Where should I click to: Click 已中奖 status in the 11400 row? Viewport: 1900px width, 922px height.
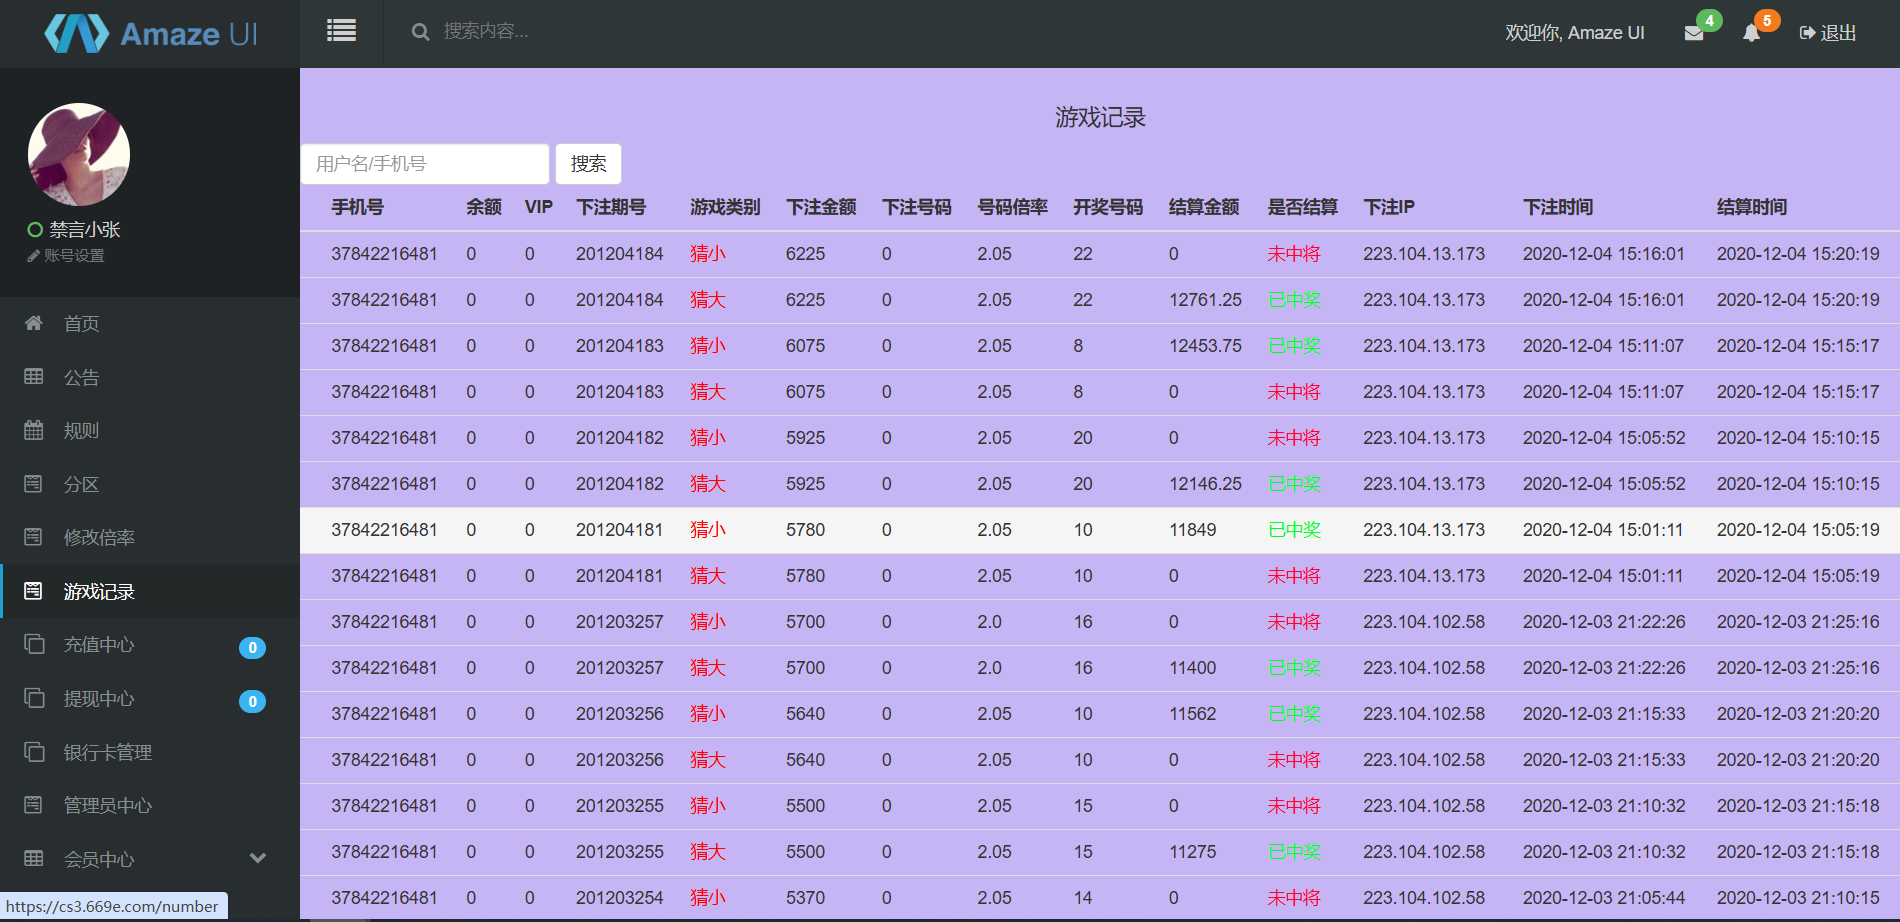(1294, 668)
